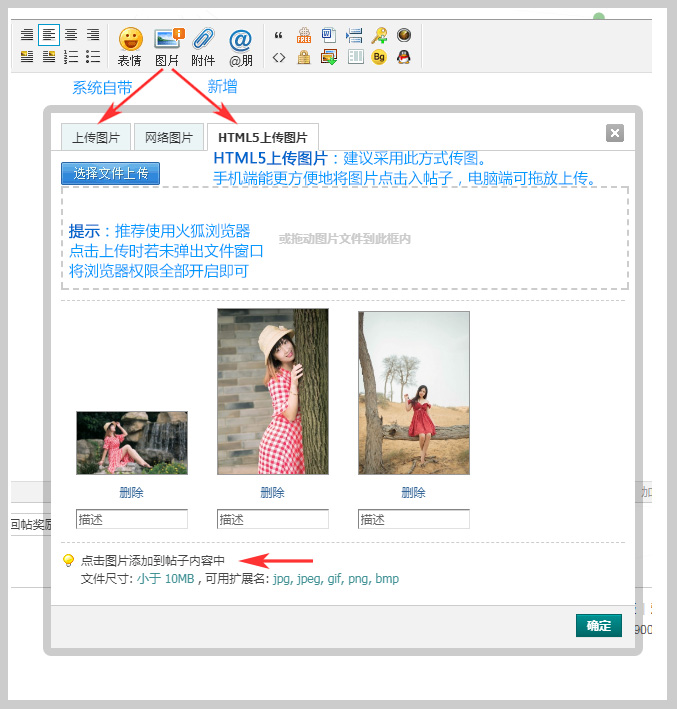
Task: Click the FREE free-content icon
Action: point(304,35)
